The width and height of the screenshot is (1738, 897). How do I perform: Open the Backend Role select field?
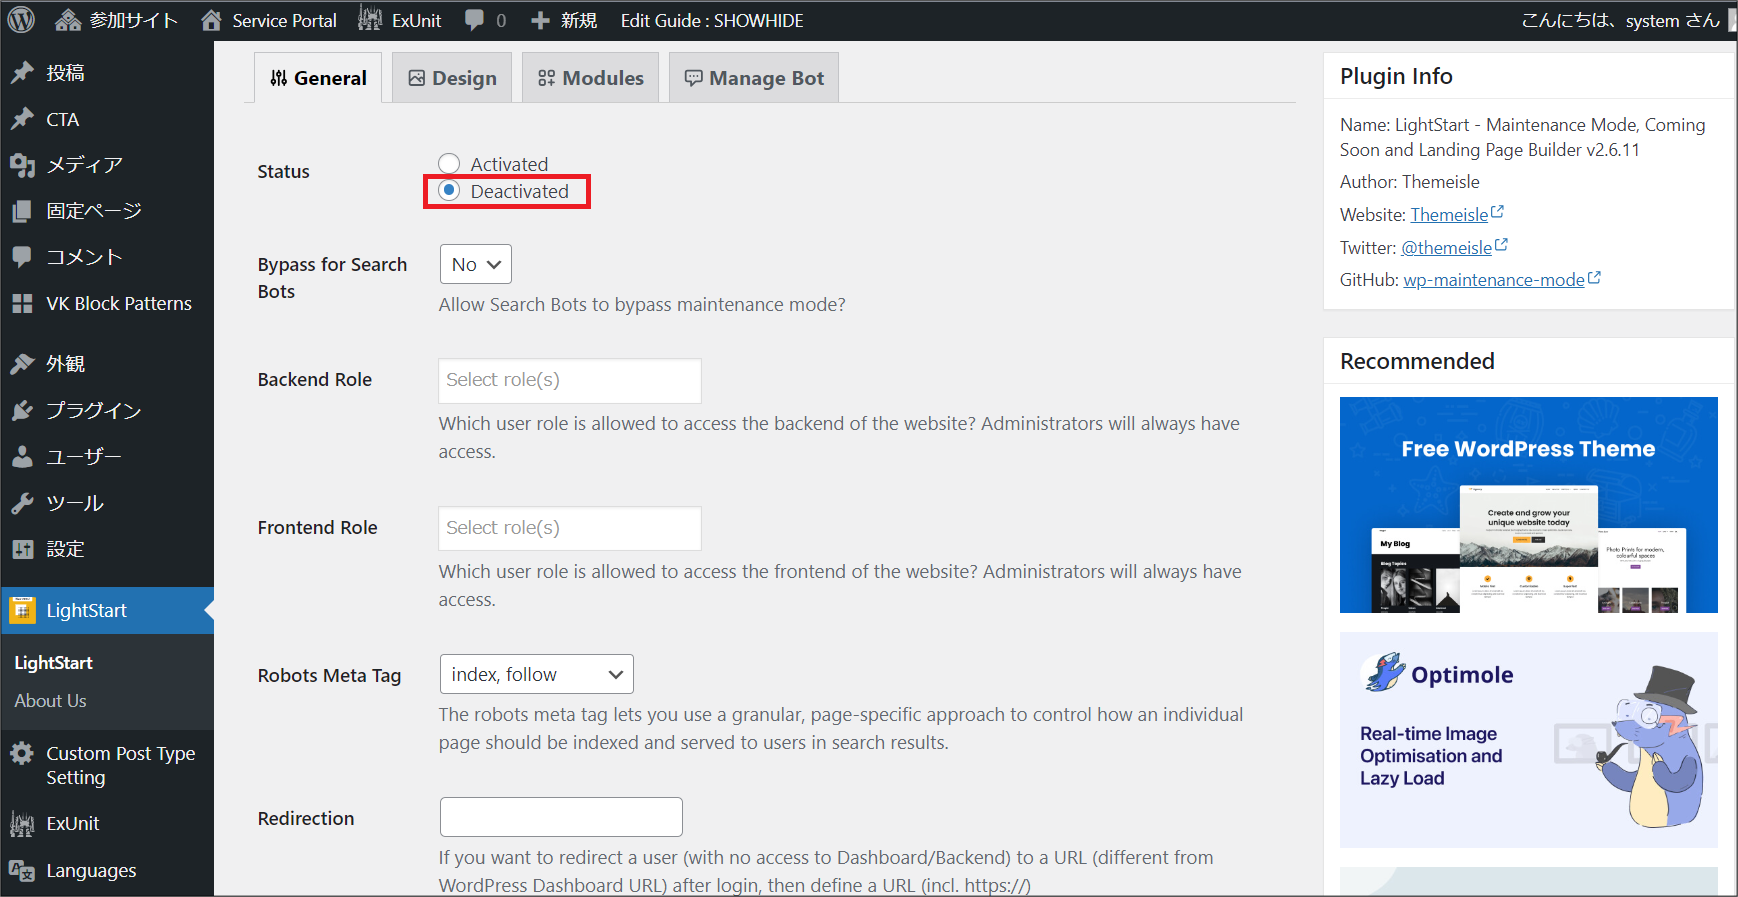point(570,380)
